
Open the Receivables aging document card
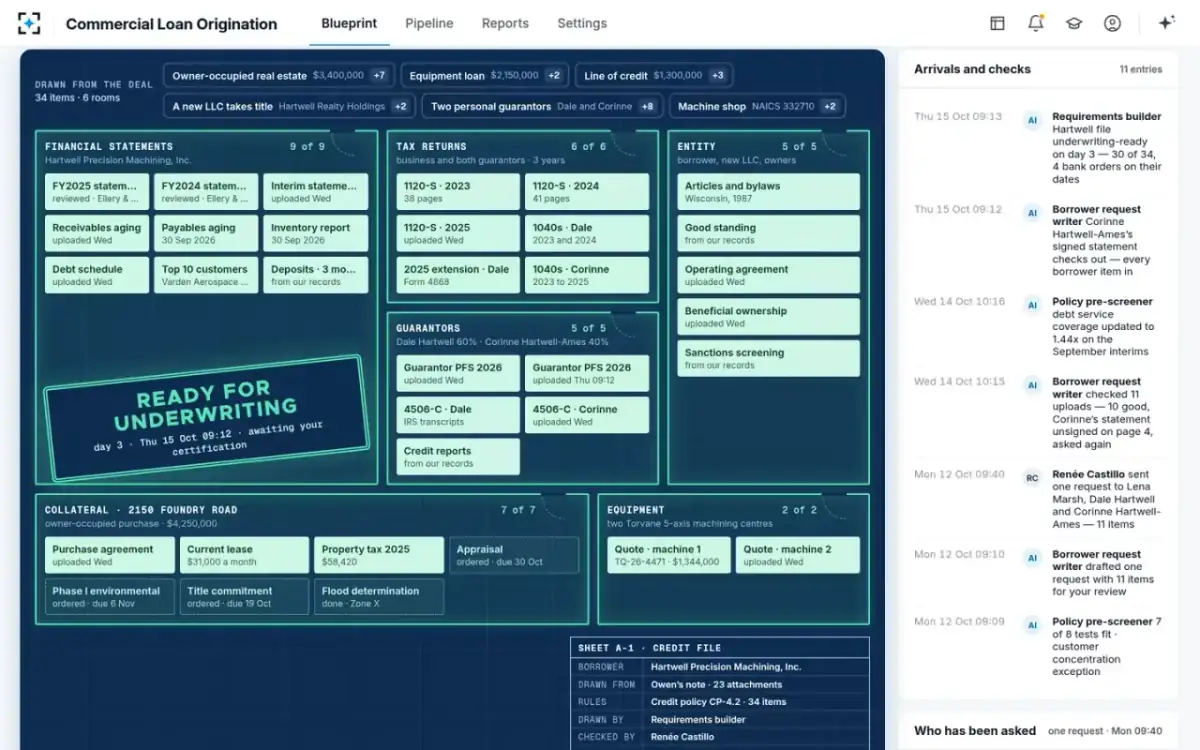click(97, 233)
